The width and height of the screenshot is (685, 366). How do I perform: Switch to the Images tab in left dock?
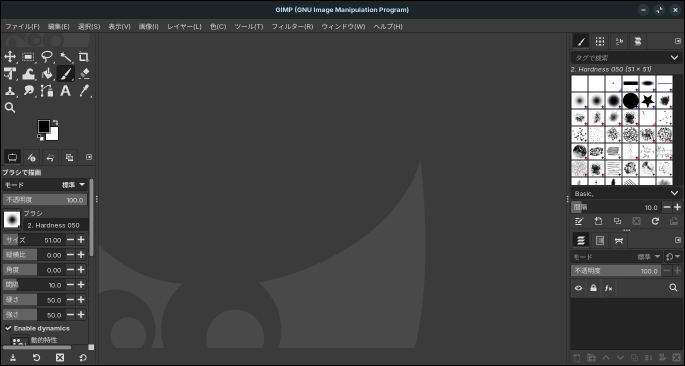(69, 157)
